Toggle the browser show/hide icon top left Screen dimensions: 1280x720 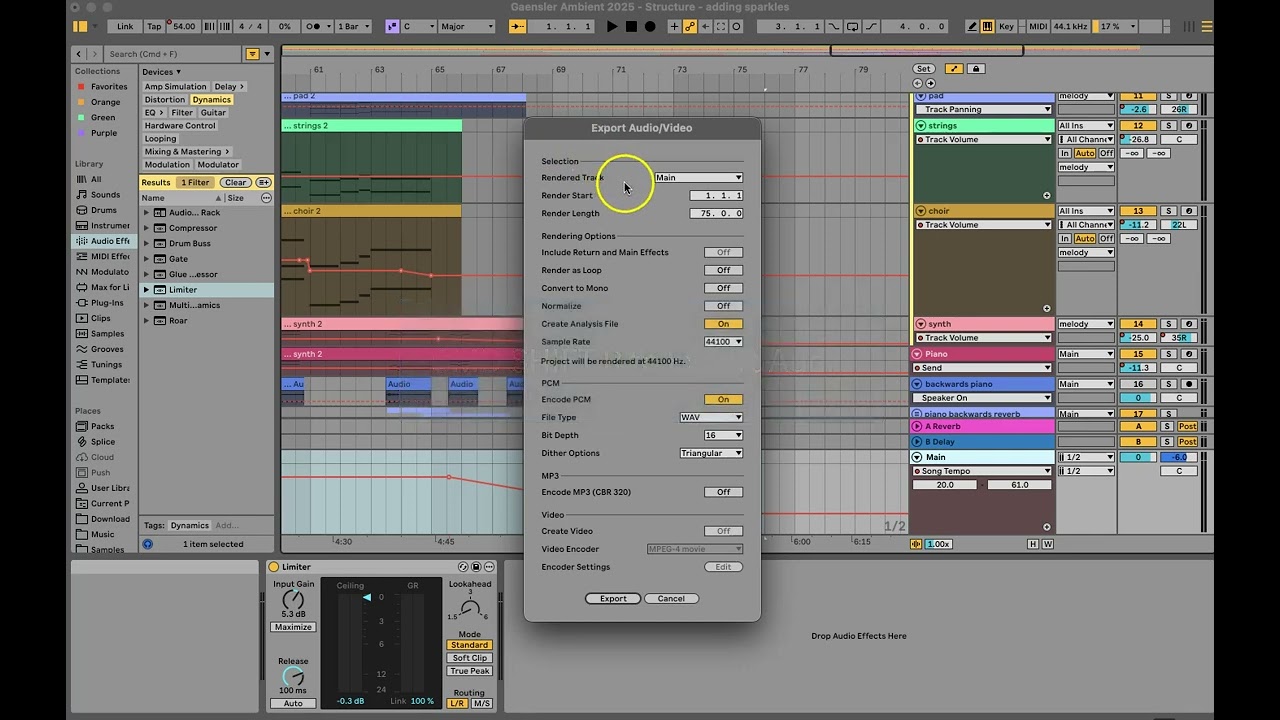[x=80, y=26]
